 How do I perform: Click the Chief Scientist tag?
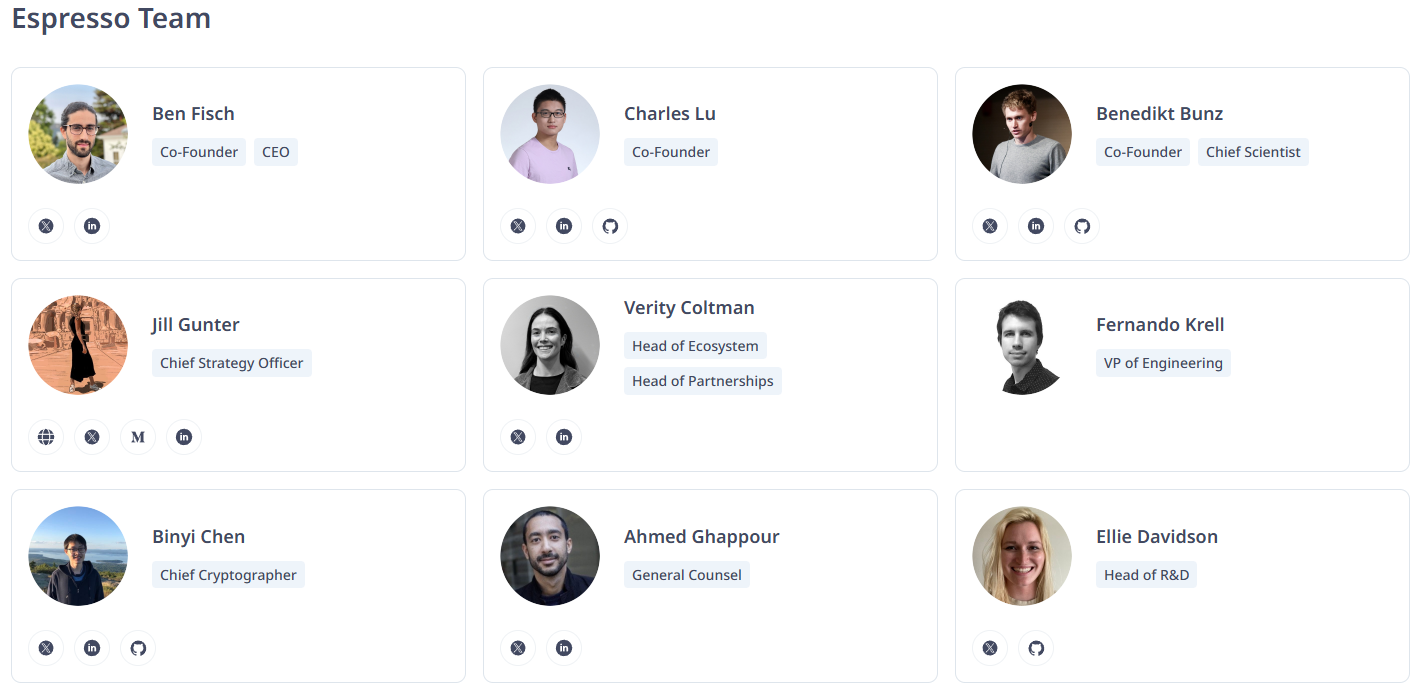click(x=1253, y=152)
